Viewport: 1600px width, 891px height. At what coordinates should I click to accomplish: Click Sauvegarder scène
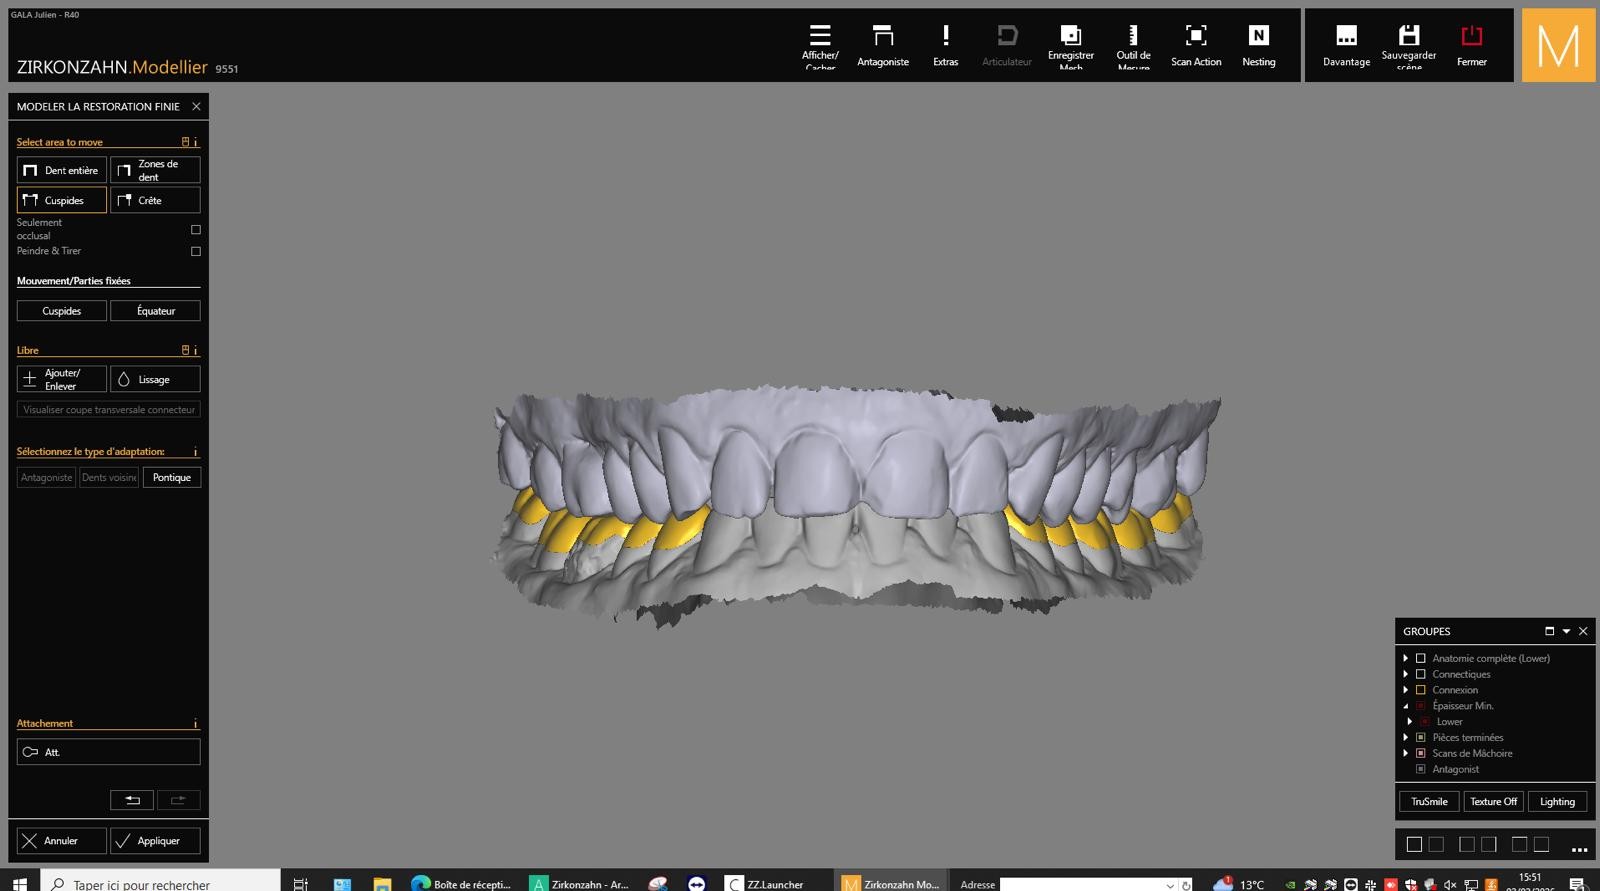tap(1409, 46)
